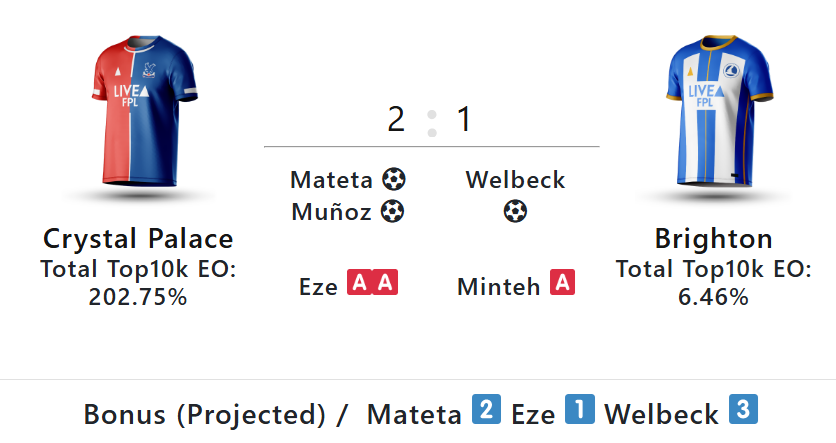The image size is (836, 443).
Task: Click Eze's first red assist badge
Action: pos(360,284)
